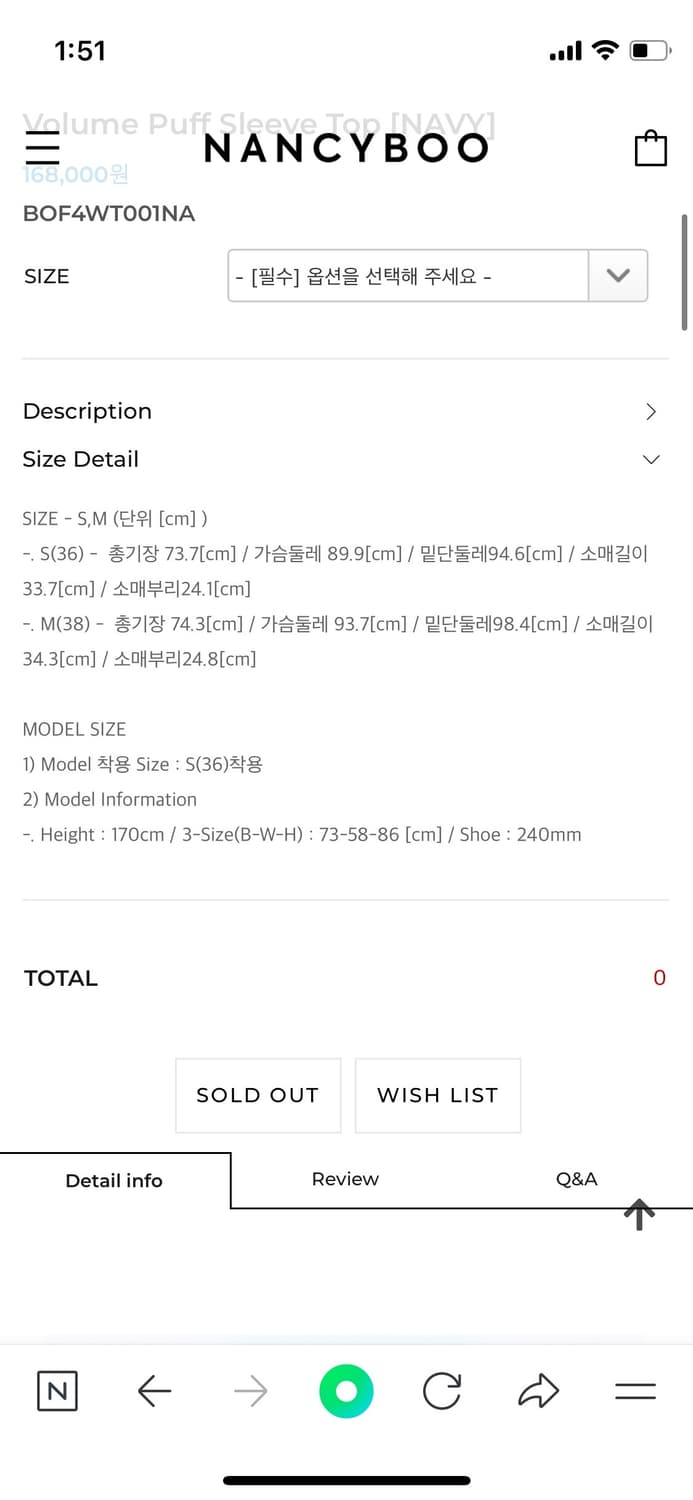Open the SIZE option dropdown
This screenshot has width=693, height=1500.
point(435,276)
